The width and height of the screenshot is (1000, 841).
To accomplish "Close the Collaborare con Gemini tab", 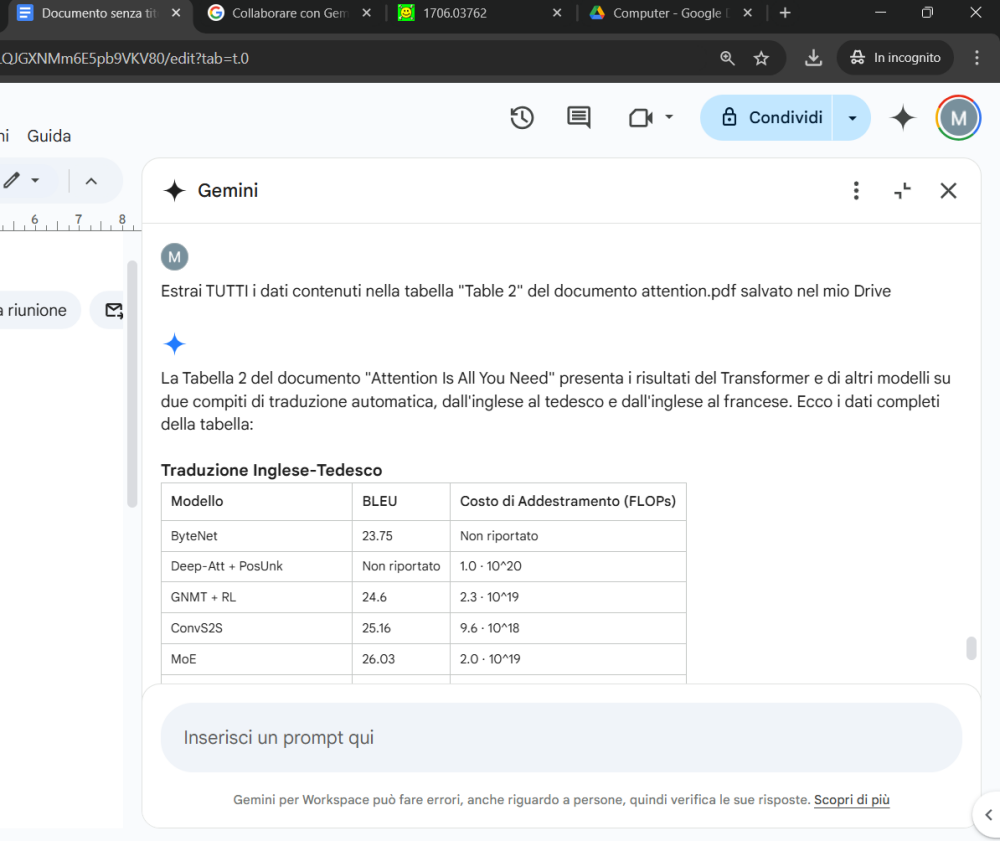I will point(367,13).
